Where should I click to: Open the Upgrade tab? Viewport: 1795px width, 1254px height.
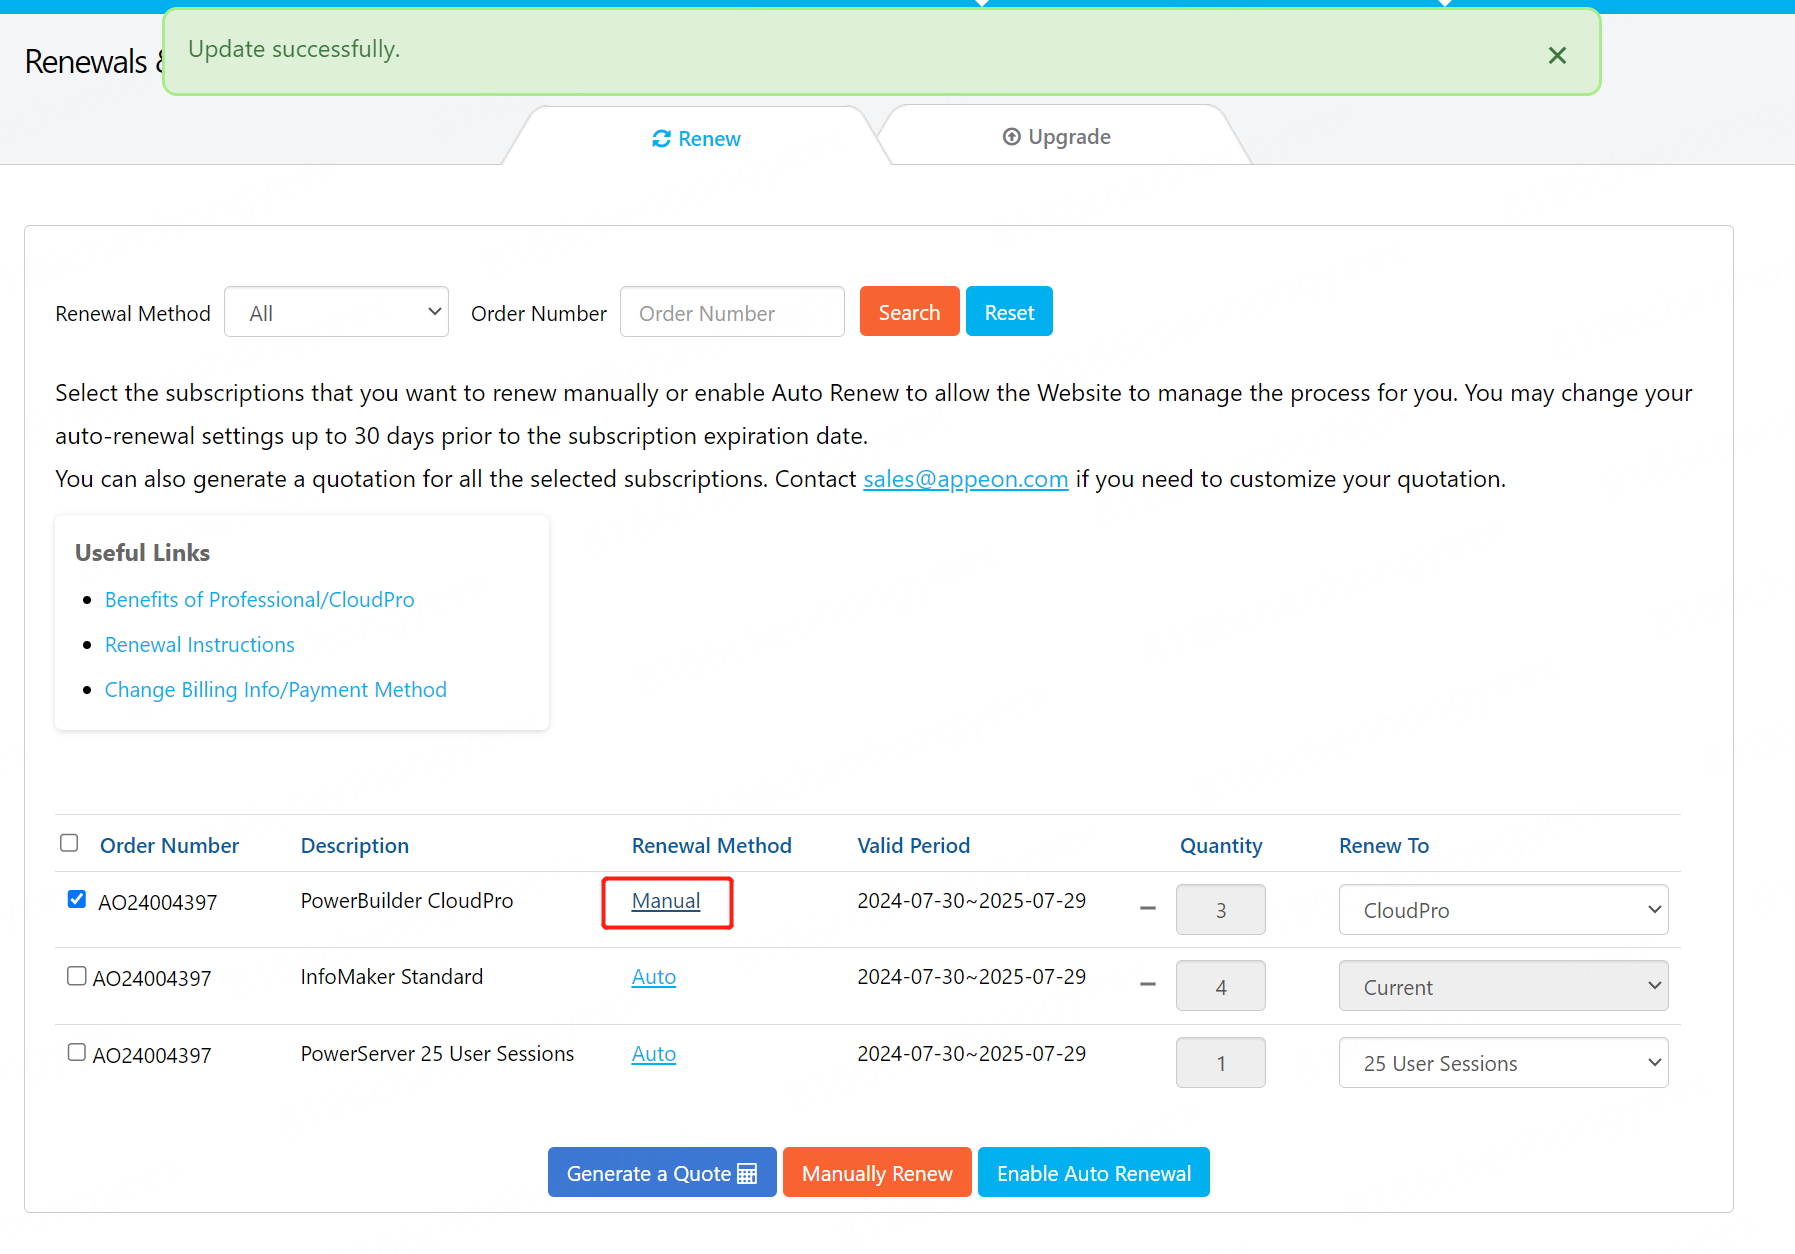tap(1057, 137)
